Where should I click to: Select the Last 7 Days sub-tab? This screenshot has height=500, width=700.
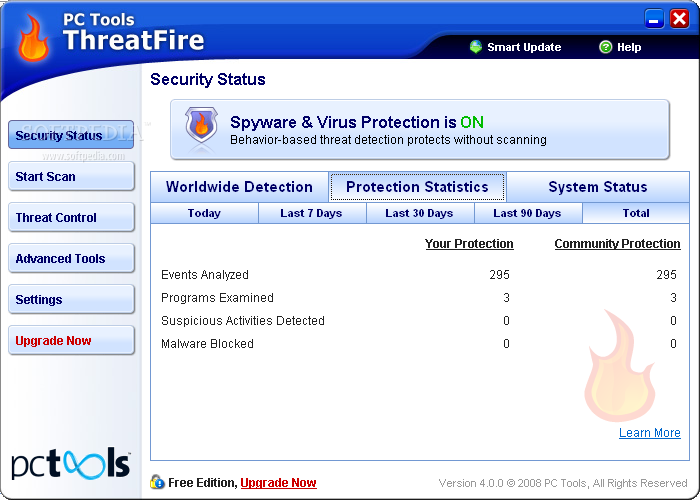point(311,213)
